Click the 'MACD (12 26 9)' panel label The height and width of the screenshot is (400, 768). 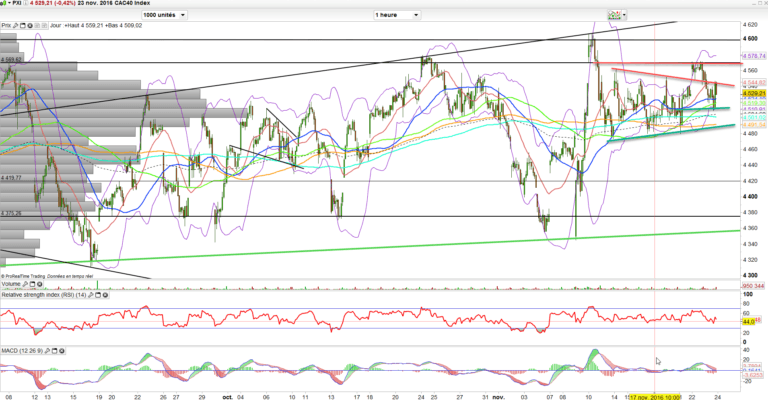[25, 352]
